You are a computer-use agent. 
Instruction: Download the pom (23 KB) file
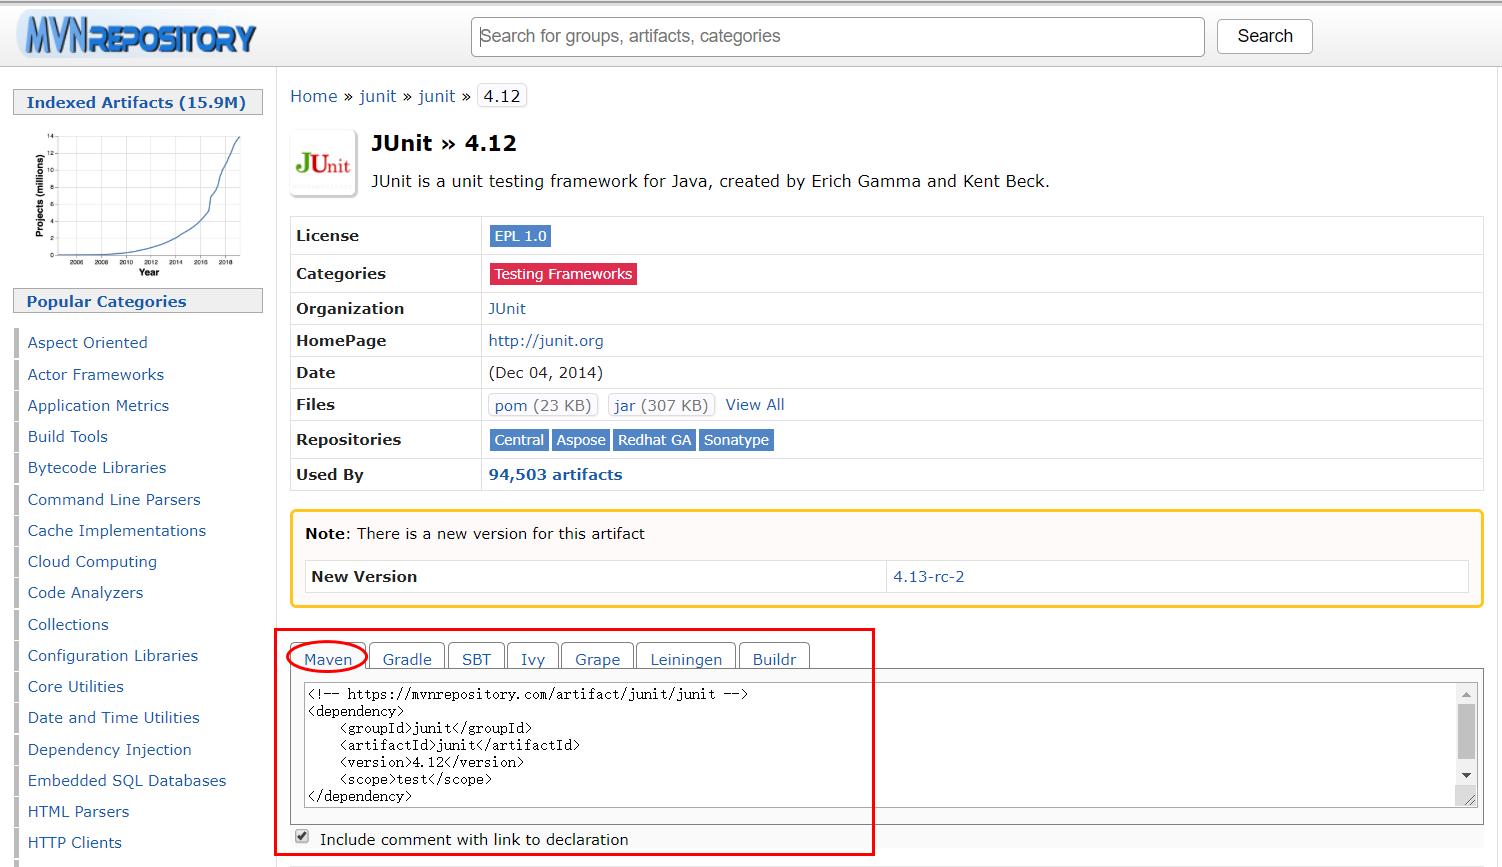click(x=543, y=405)
